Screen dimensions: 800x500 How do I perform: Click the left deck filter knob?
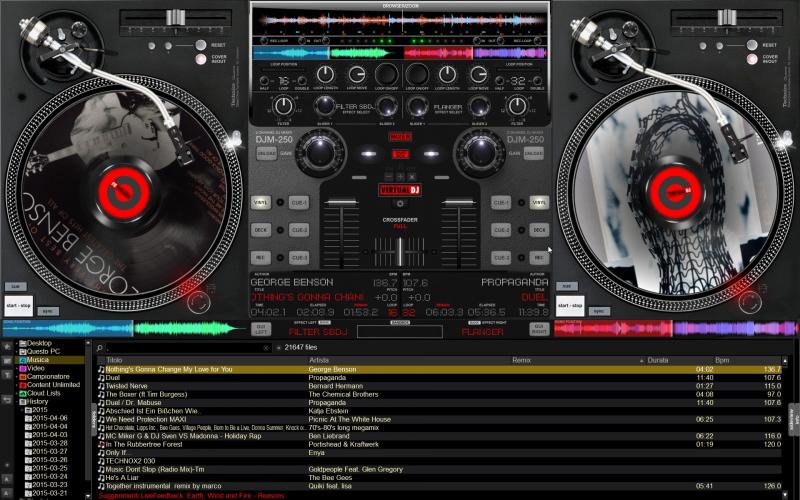tap(283, 106)
